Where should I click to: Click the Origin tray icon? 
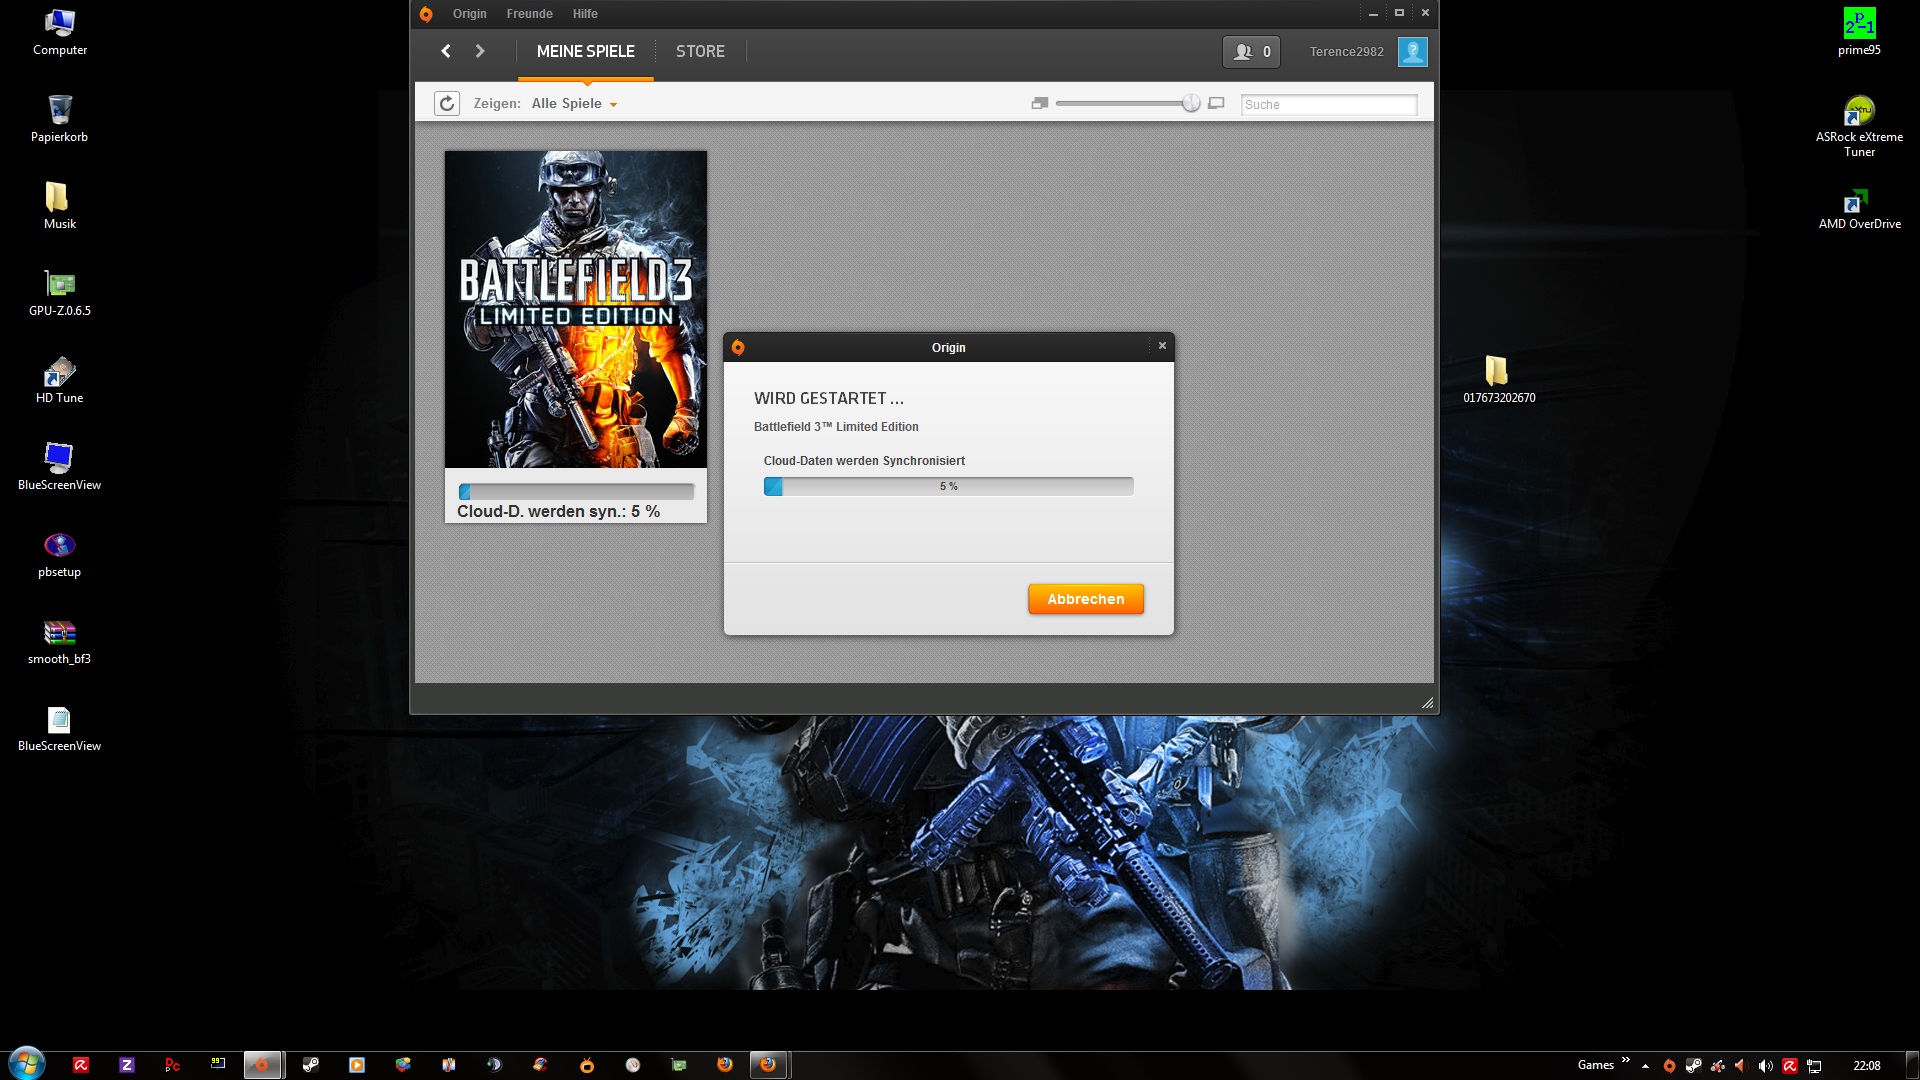click(x=1668, y=1066)
